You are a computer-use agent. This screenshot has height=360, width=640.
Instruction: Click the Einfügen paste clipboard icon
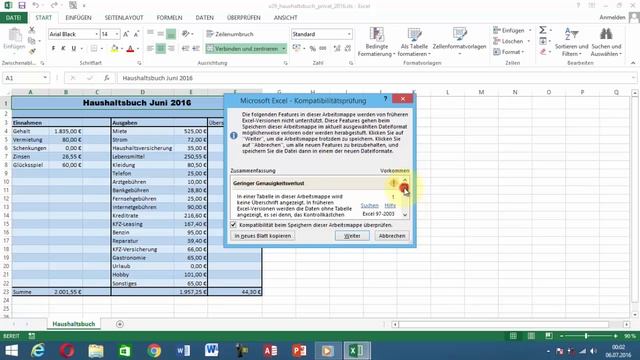point(15,36)
